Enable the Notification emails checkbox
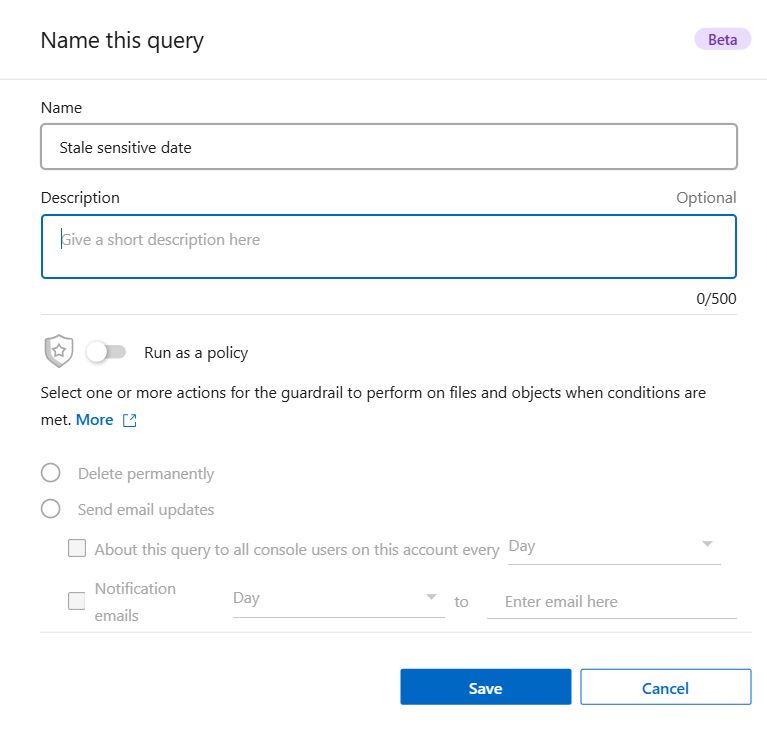The image size is (767, 749). click(x=77, y=601)
